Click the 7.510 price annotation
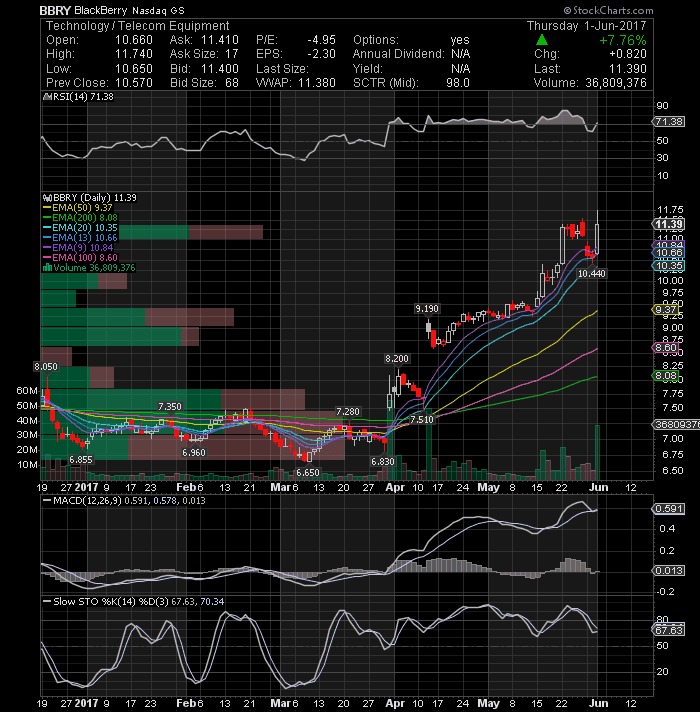The height and width of the screenshot is (712, 700). pos(422,420)
